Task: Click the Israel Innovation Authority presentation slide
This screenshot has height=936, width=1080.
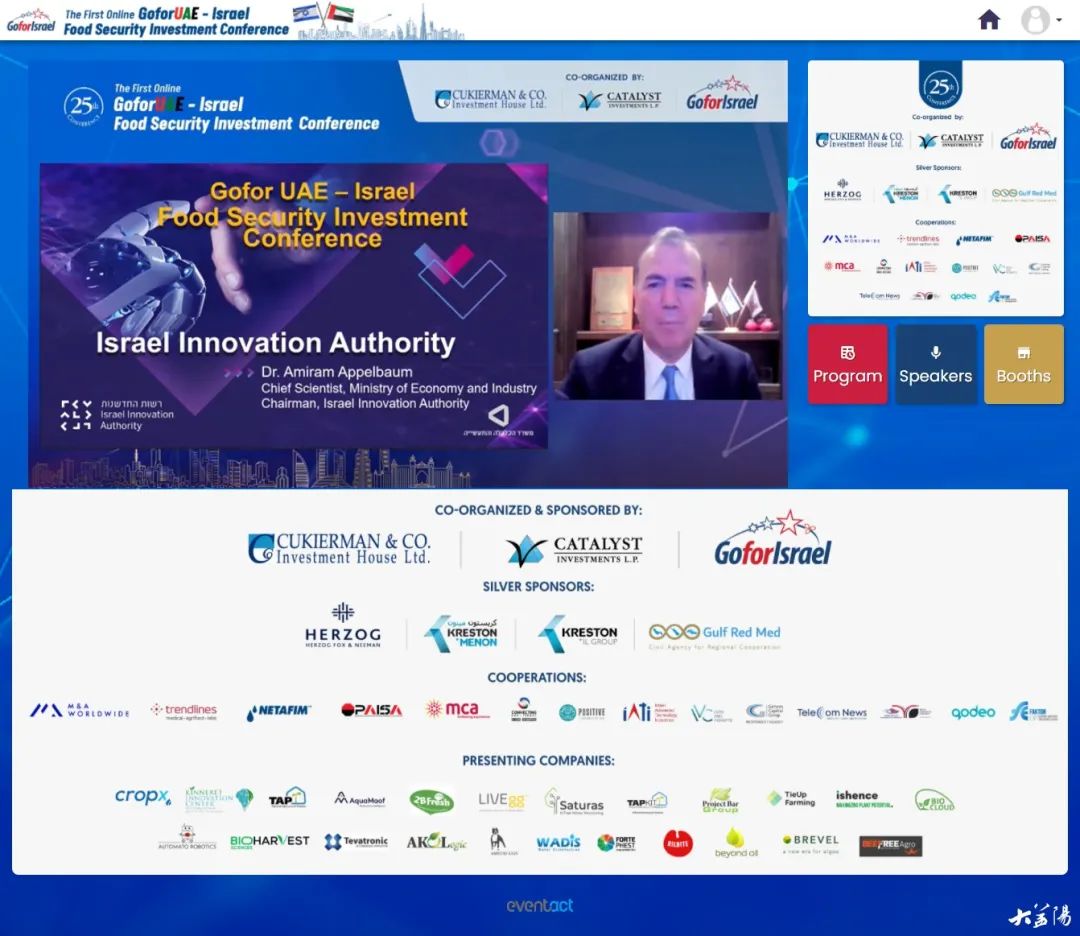Action: coord(294,306)
